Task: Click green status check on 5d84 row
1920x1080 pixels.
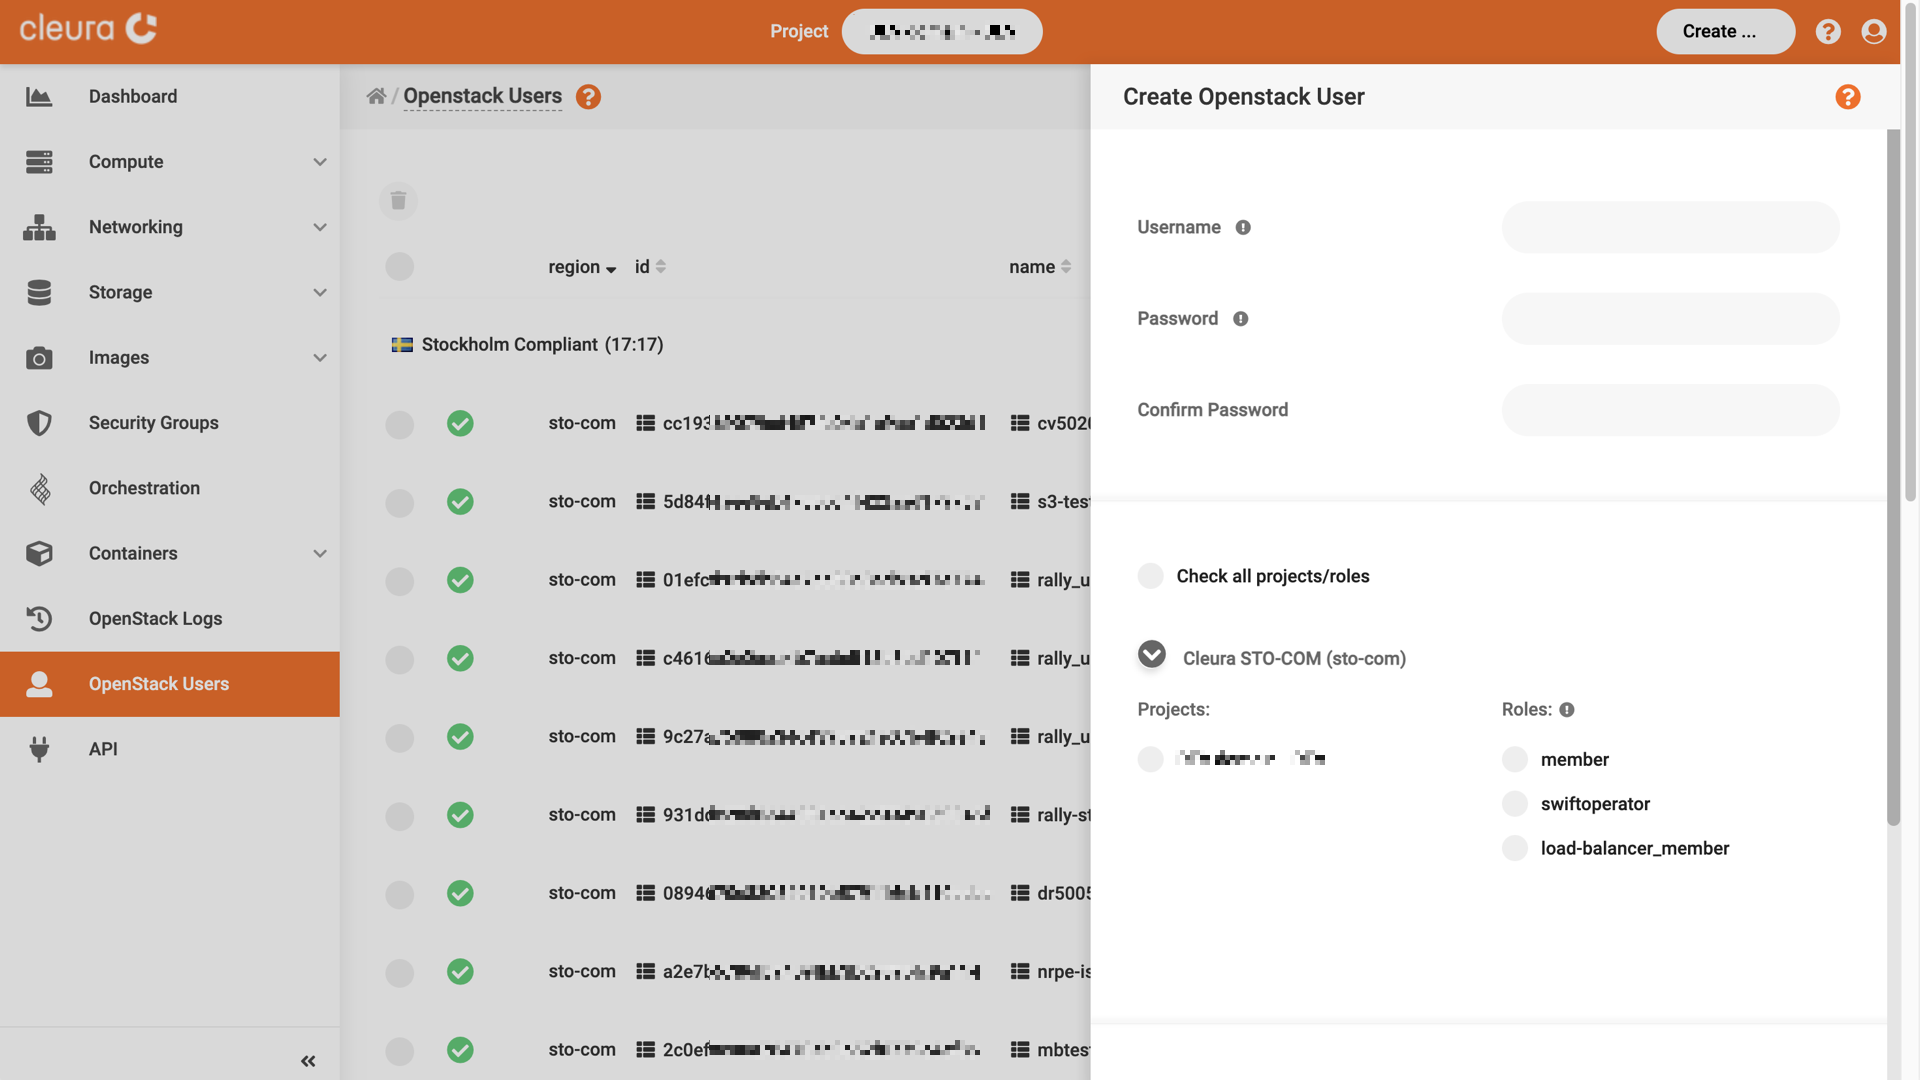Action: tap(460, 502)
